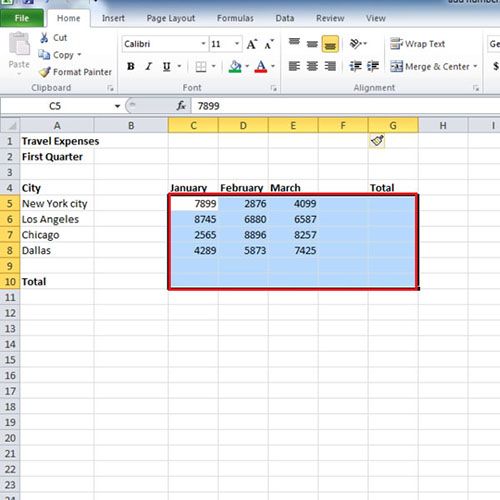The height and width of the screenshot is (500, 500).
Task: Increase cell indent
Action: tap(373, 66)
